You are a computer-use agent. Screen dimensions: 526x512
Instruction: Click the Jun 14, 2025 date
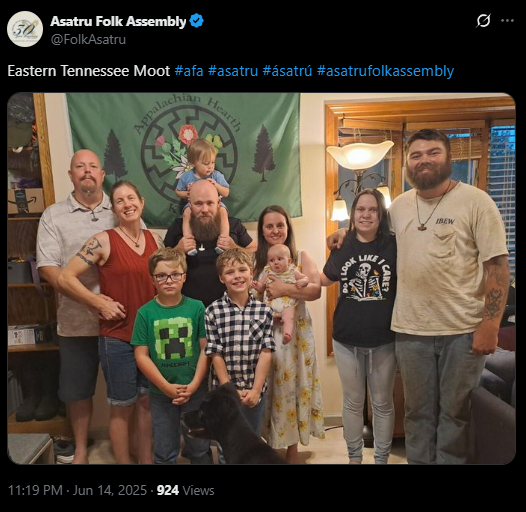click(x=110, y=490)
